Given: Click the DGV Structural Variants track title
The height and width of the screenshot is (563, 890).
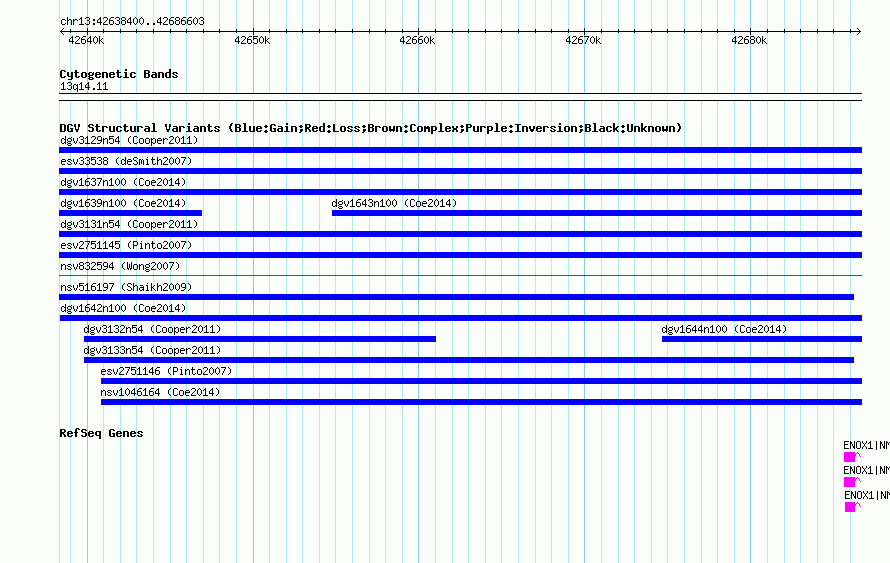Looking at the screenshot, I should 371,128.
